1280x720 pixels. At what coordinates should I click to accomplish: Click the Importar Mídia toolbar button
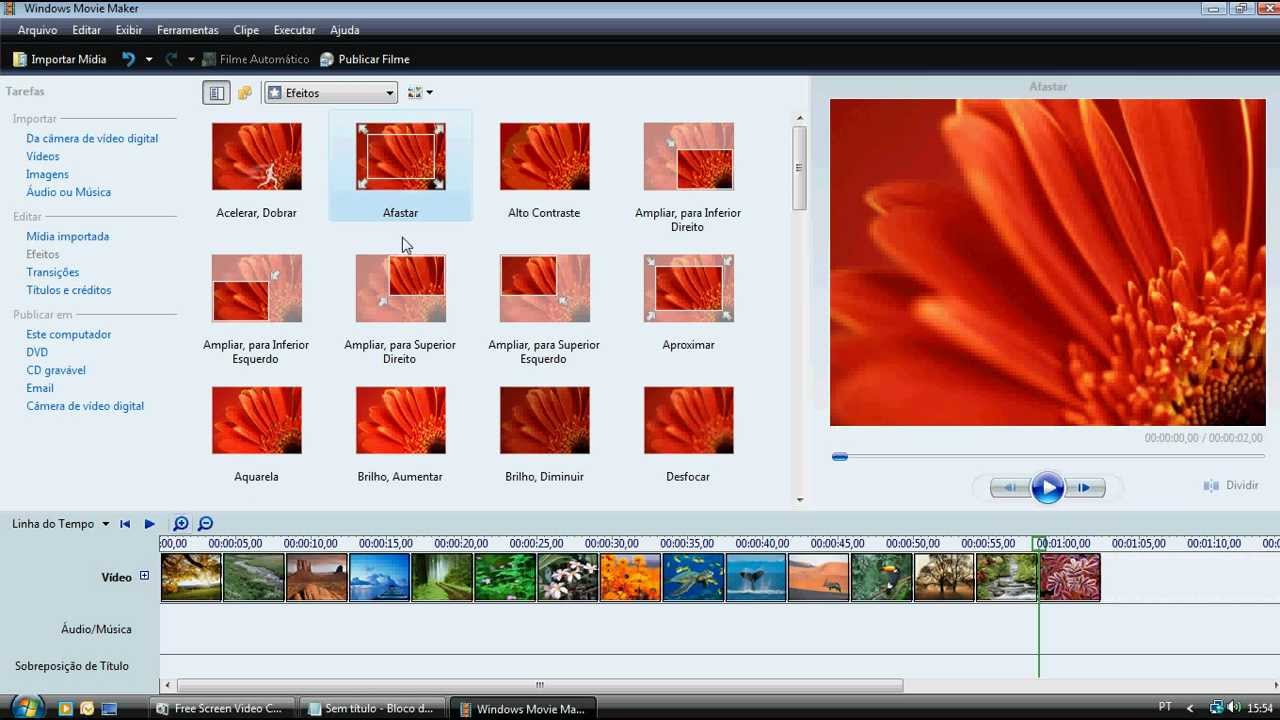[59, 59]
